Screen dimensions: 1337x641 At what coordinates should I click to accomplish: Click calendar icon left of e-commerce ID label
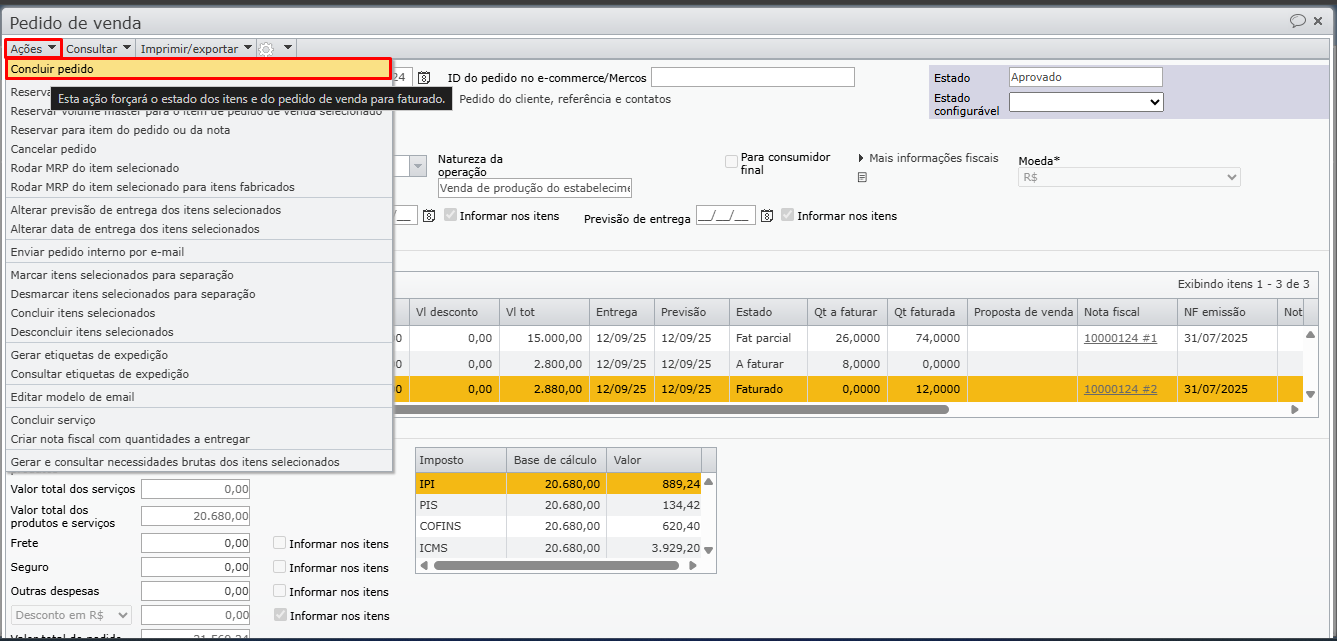[x=424, y=78]
